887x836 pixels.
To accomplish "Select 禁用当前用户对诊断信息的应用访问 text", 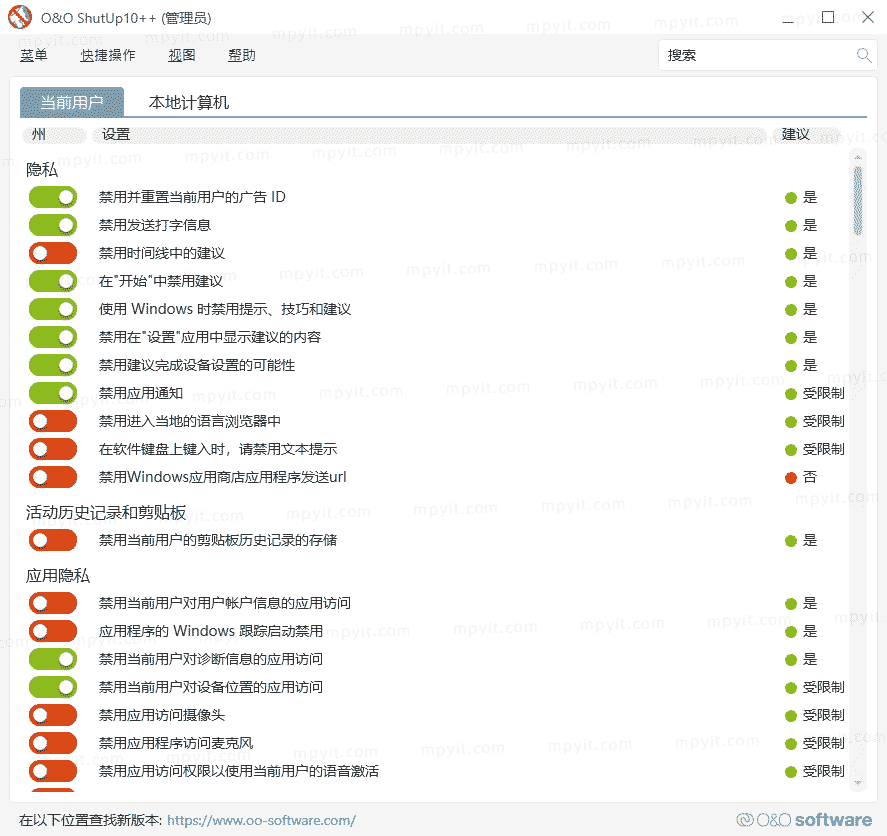I will coord(211,659).
